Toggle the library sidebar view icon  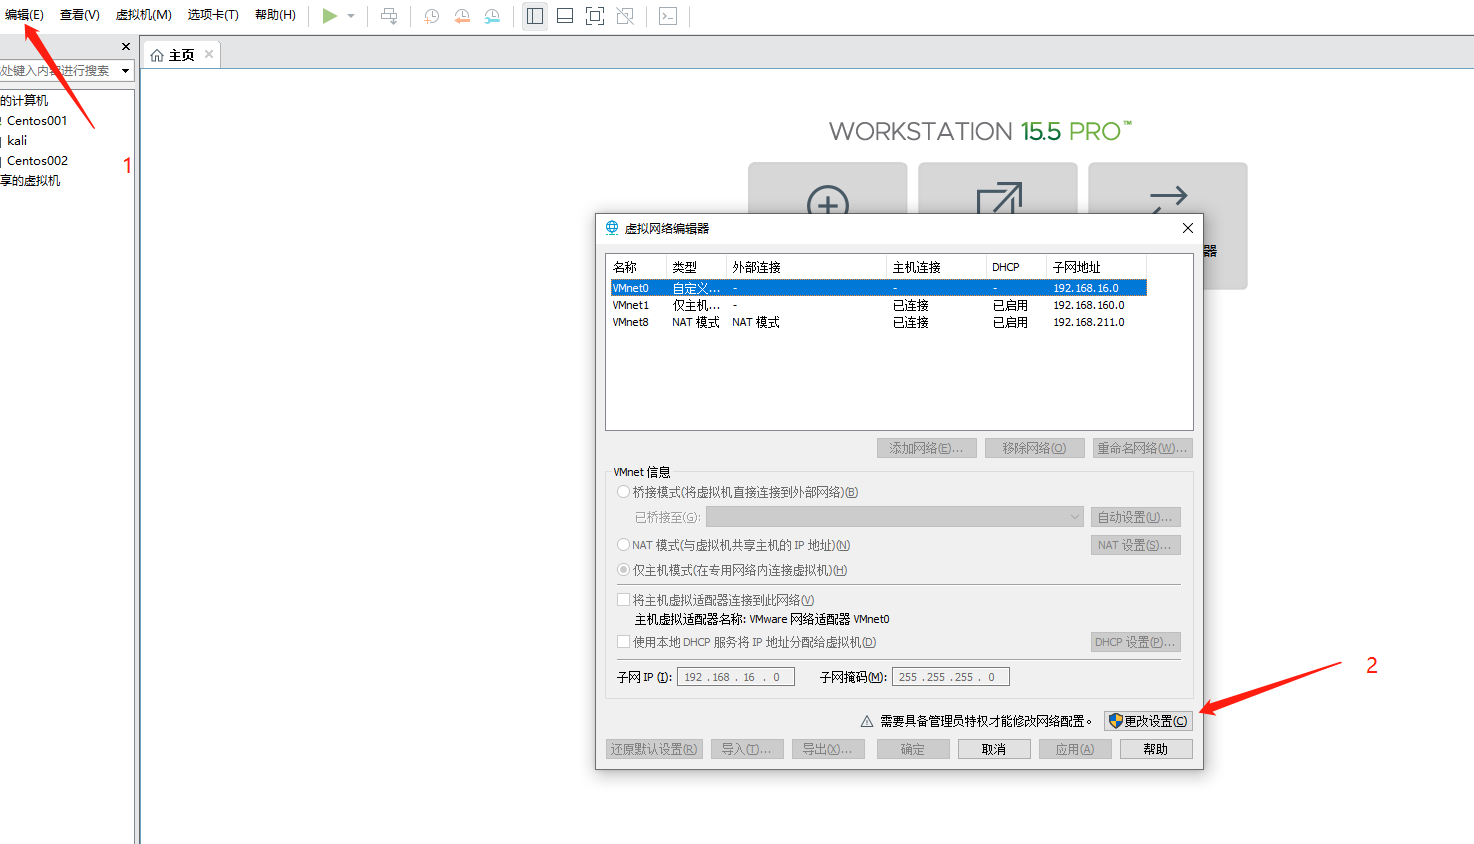tap(535, 16)
